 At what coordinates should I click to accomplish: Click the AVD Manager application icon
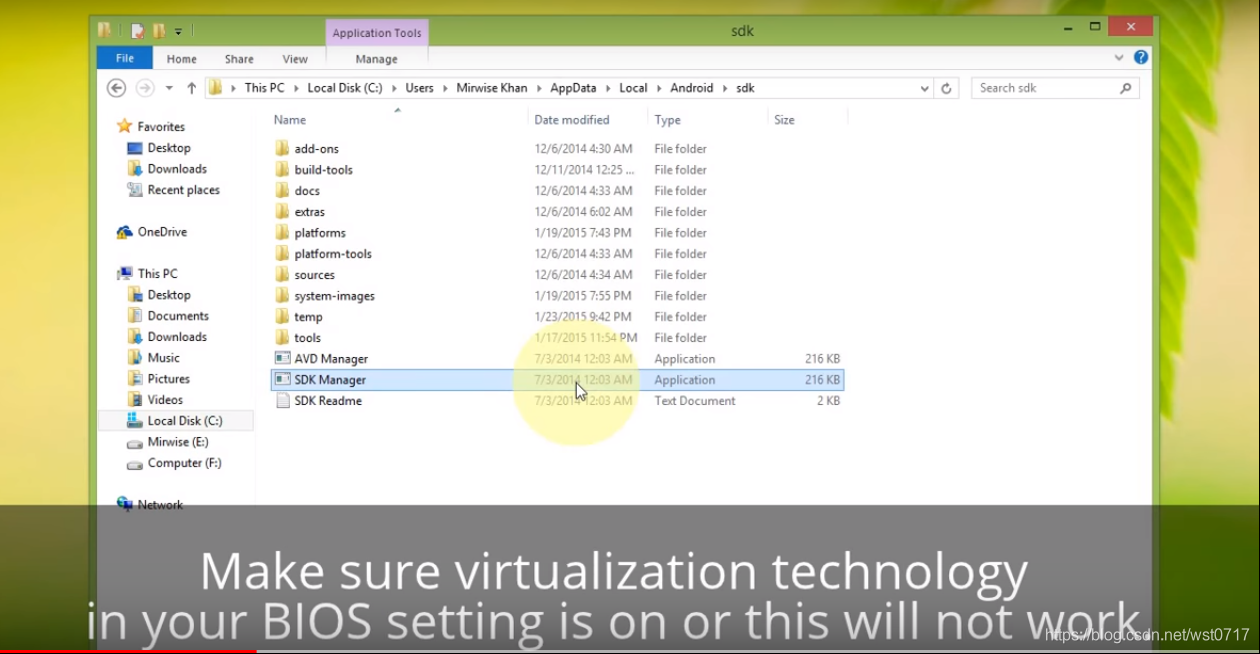282,359
